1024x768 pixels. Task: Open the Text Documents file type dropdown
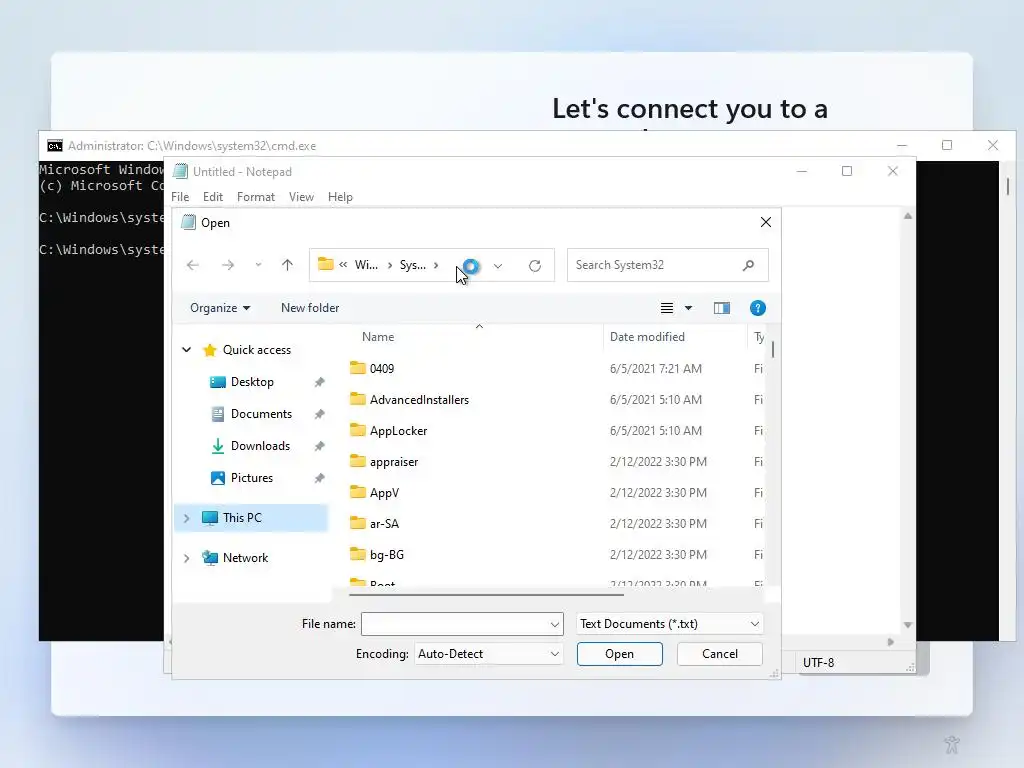tap(669, 624)
